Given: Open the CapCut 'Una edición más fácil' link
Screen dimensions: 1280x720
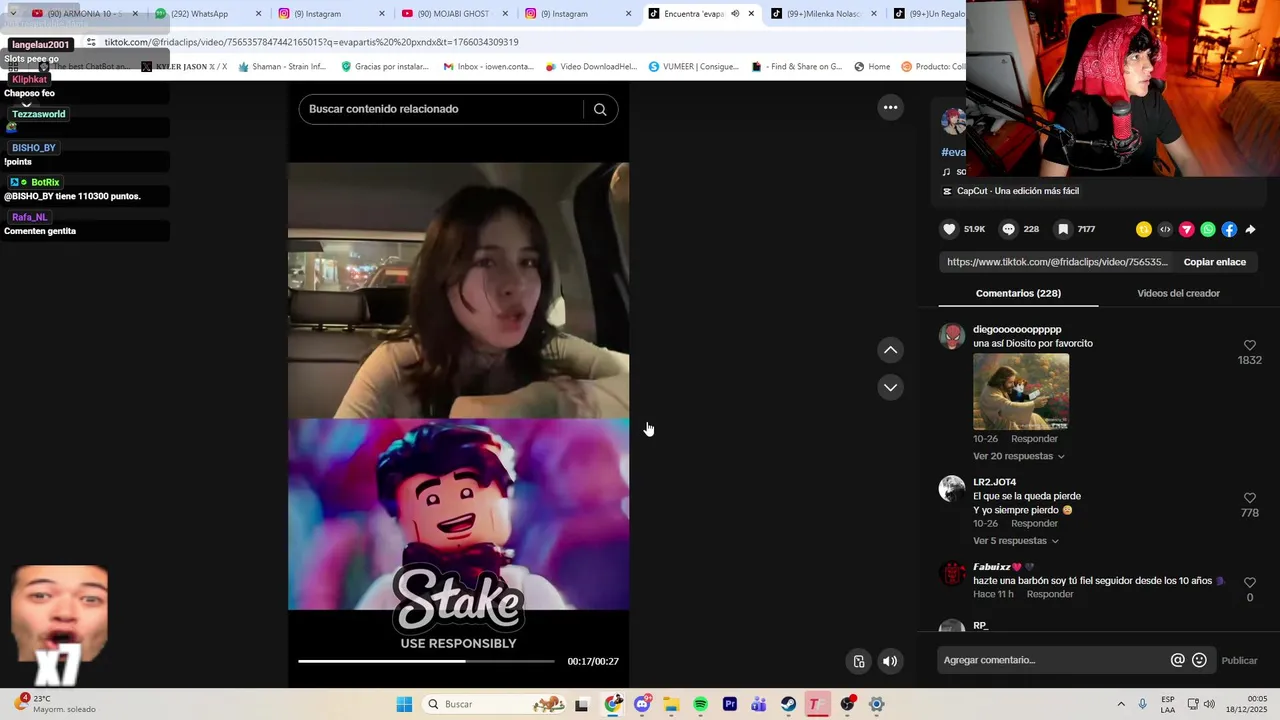Looking at the screenshot, I should (x=1010, y=191).
